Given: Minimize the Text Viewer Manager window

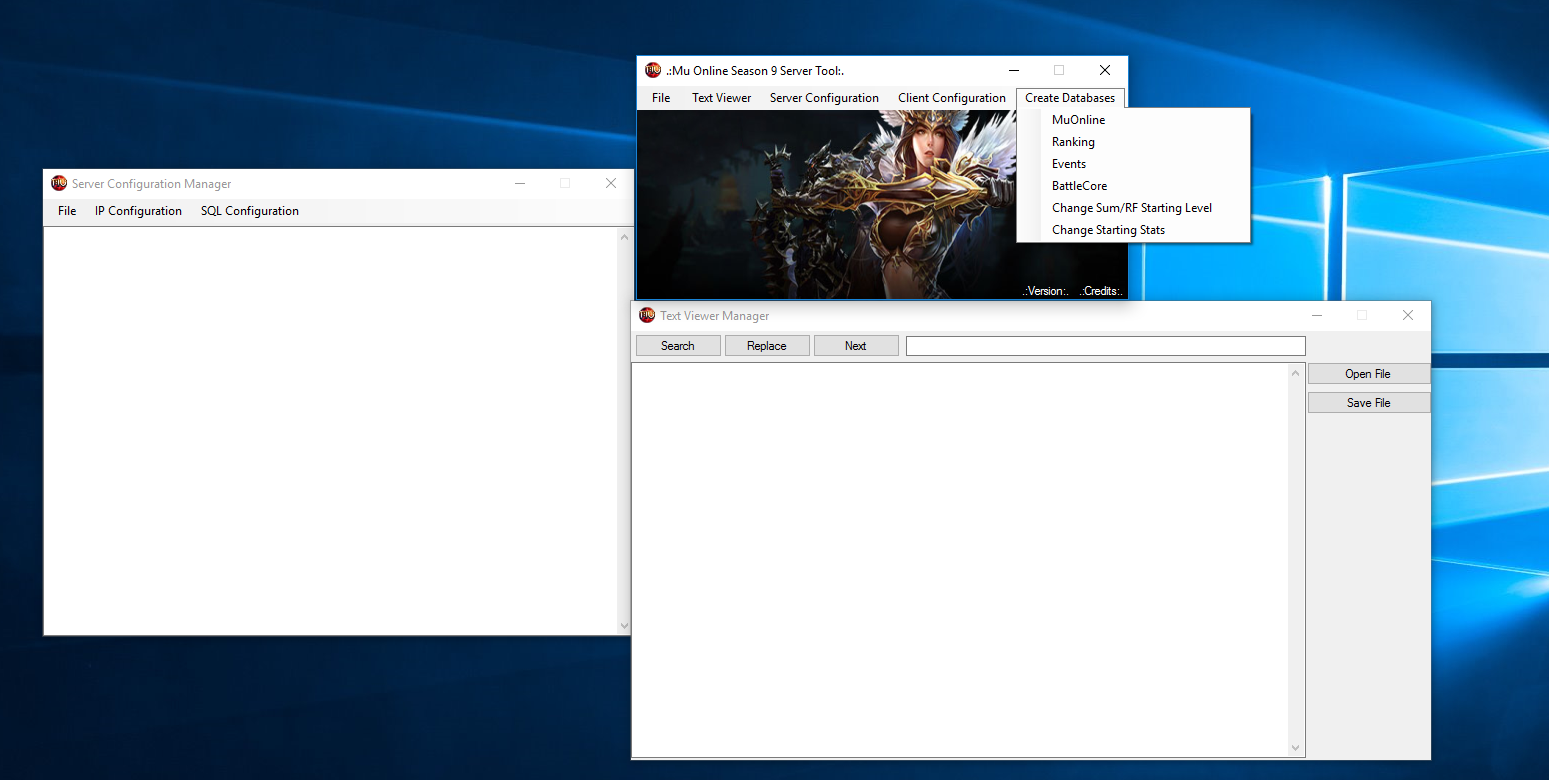Looking at the screenshot, I should (x=1317, y=315).
